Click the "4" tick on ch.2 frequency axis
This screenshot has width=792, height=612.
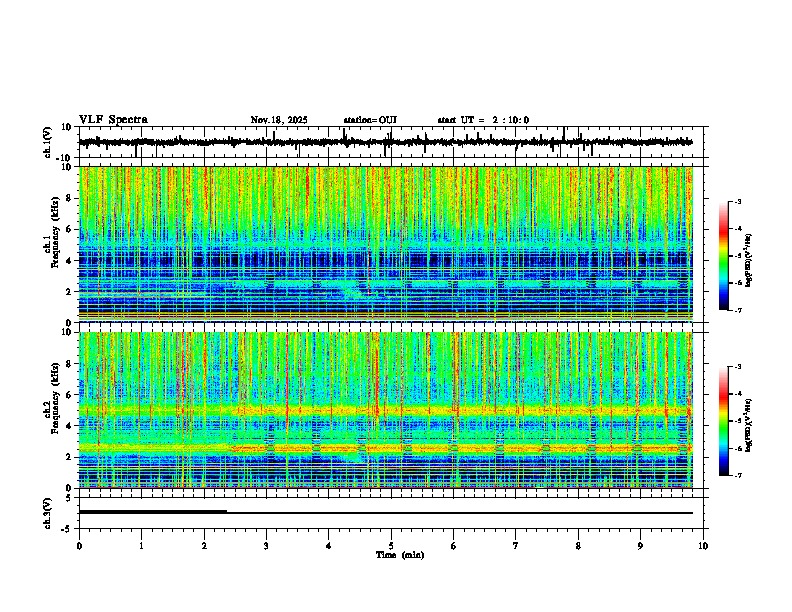coord(69,426)
